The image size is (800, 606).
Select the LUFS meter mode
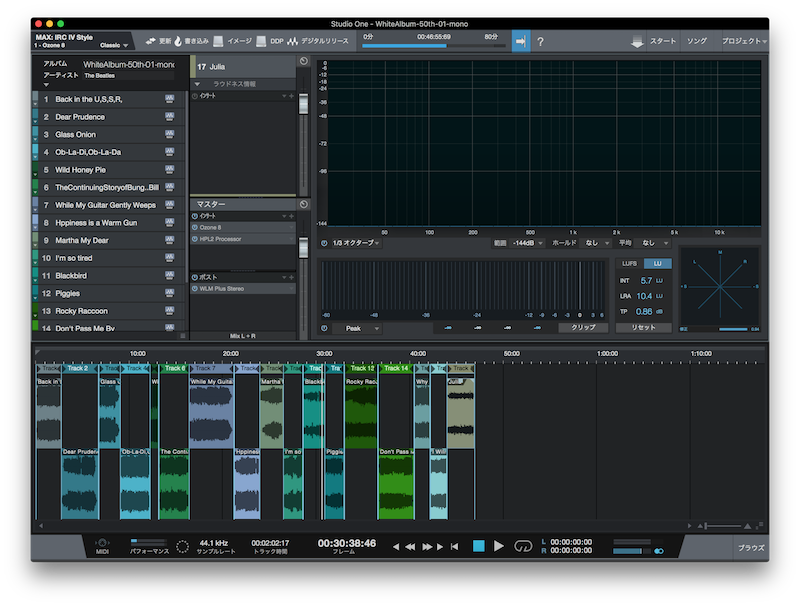pos(630,264)
